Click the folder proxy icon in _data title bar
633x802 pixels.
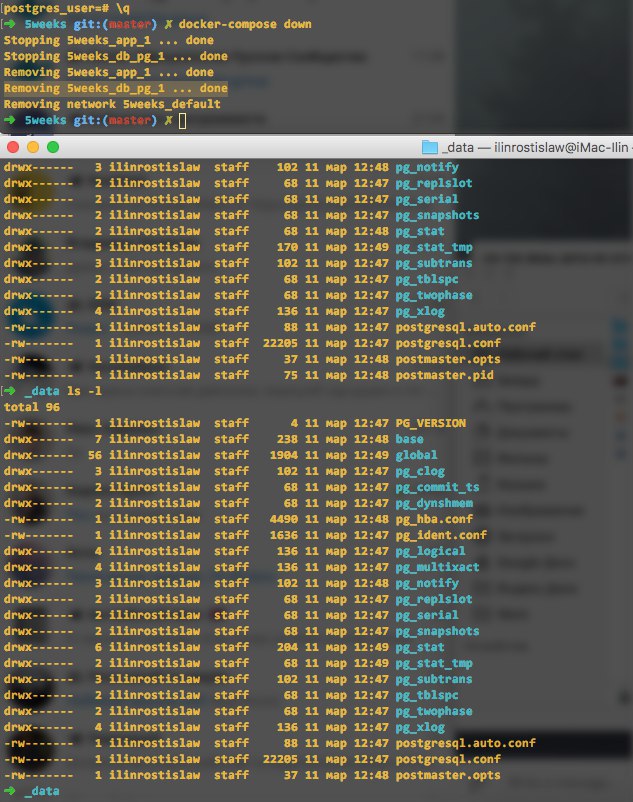pos(429,147)
